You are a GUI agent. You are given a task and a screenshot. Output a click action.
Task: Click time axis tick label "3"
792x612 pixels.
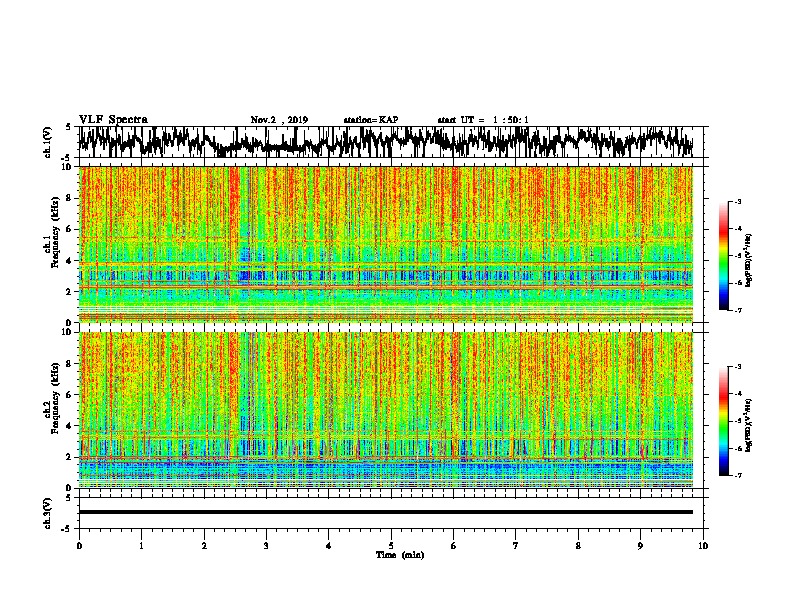pos(266,546)
